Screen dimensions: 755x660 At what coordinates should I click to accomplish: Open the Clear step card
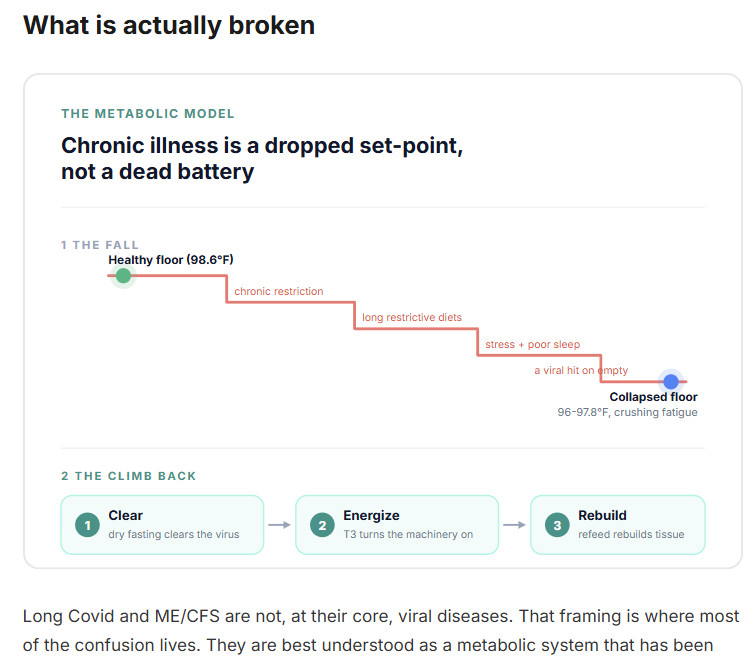162,525
